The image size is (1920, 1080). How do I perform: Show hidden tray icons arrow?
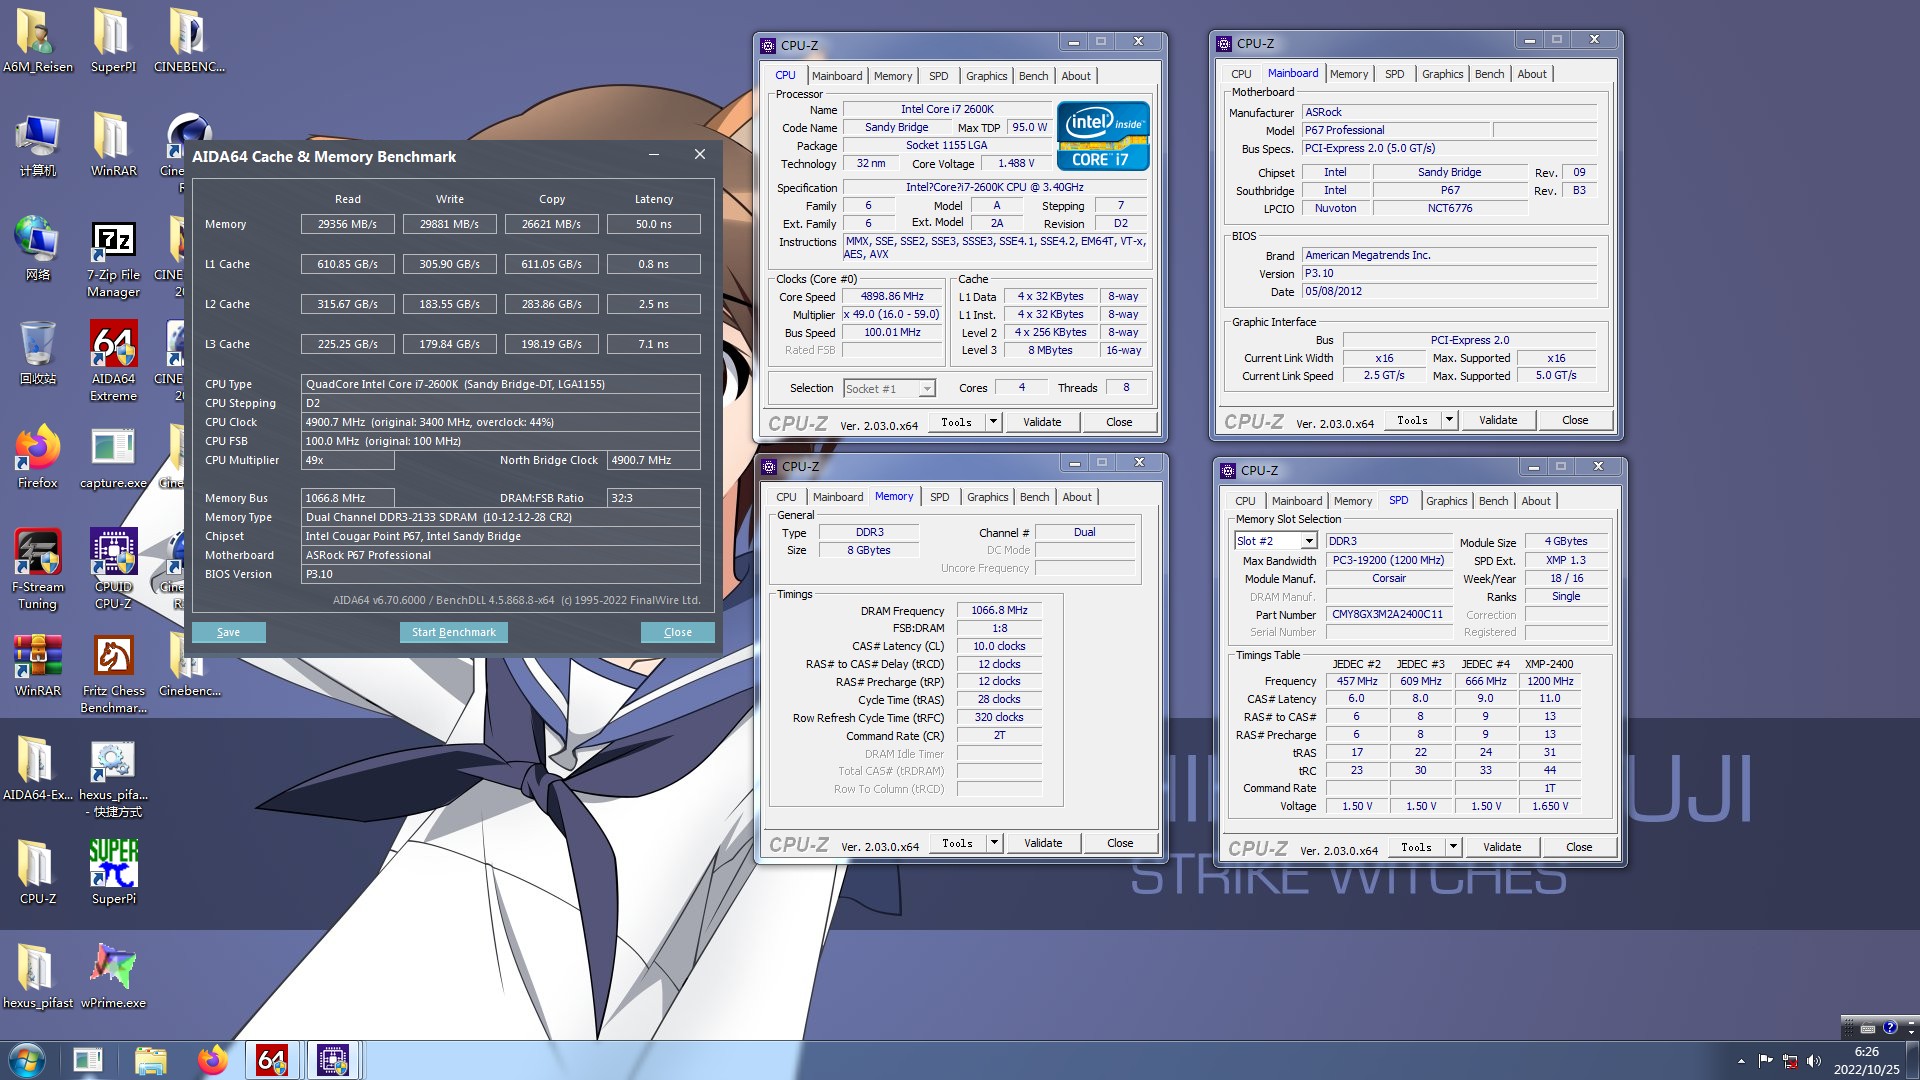(1741, 1061)
